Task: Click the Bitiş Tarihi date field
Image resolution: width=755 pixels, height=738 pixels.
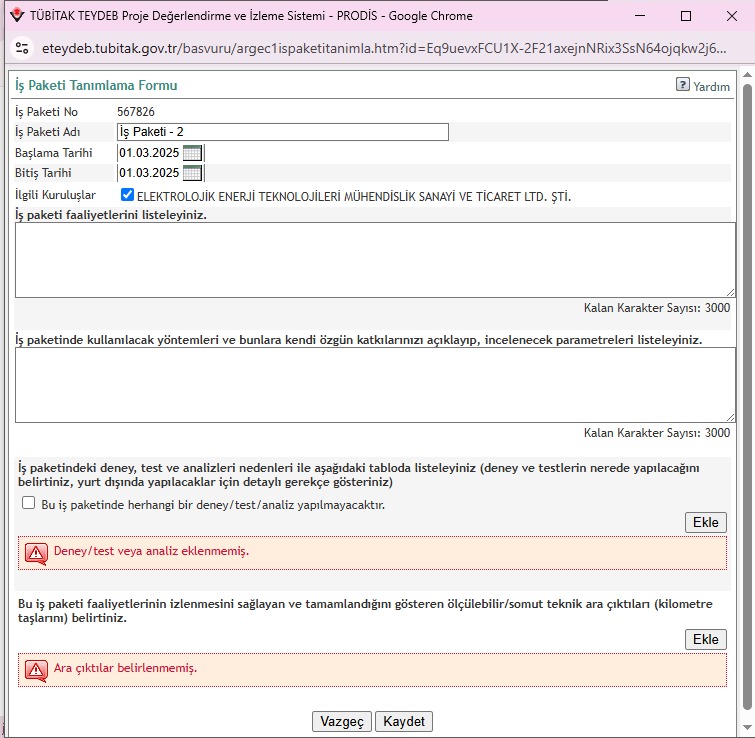Action: (149, 172)
